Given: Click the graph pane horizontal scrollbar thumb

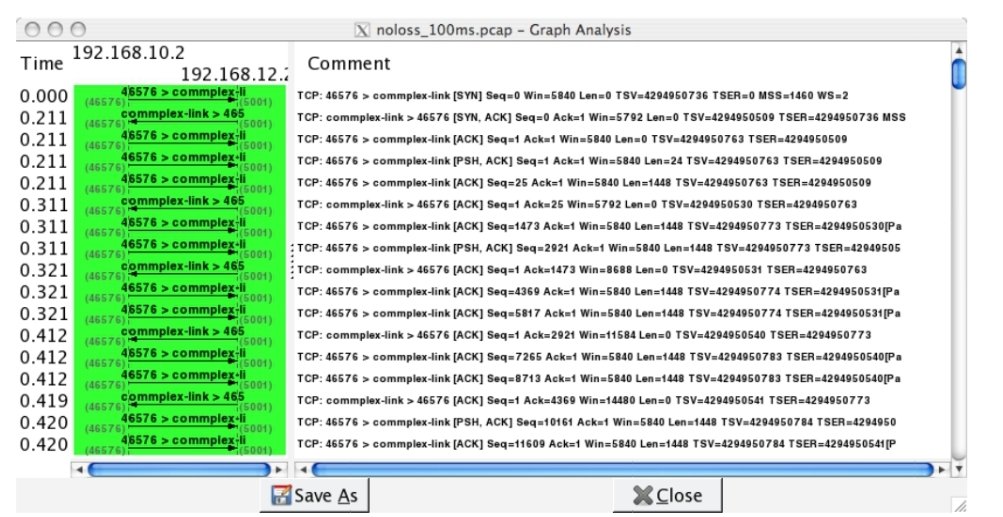Looking at the screenshot, I should 179,470.
